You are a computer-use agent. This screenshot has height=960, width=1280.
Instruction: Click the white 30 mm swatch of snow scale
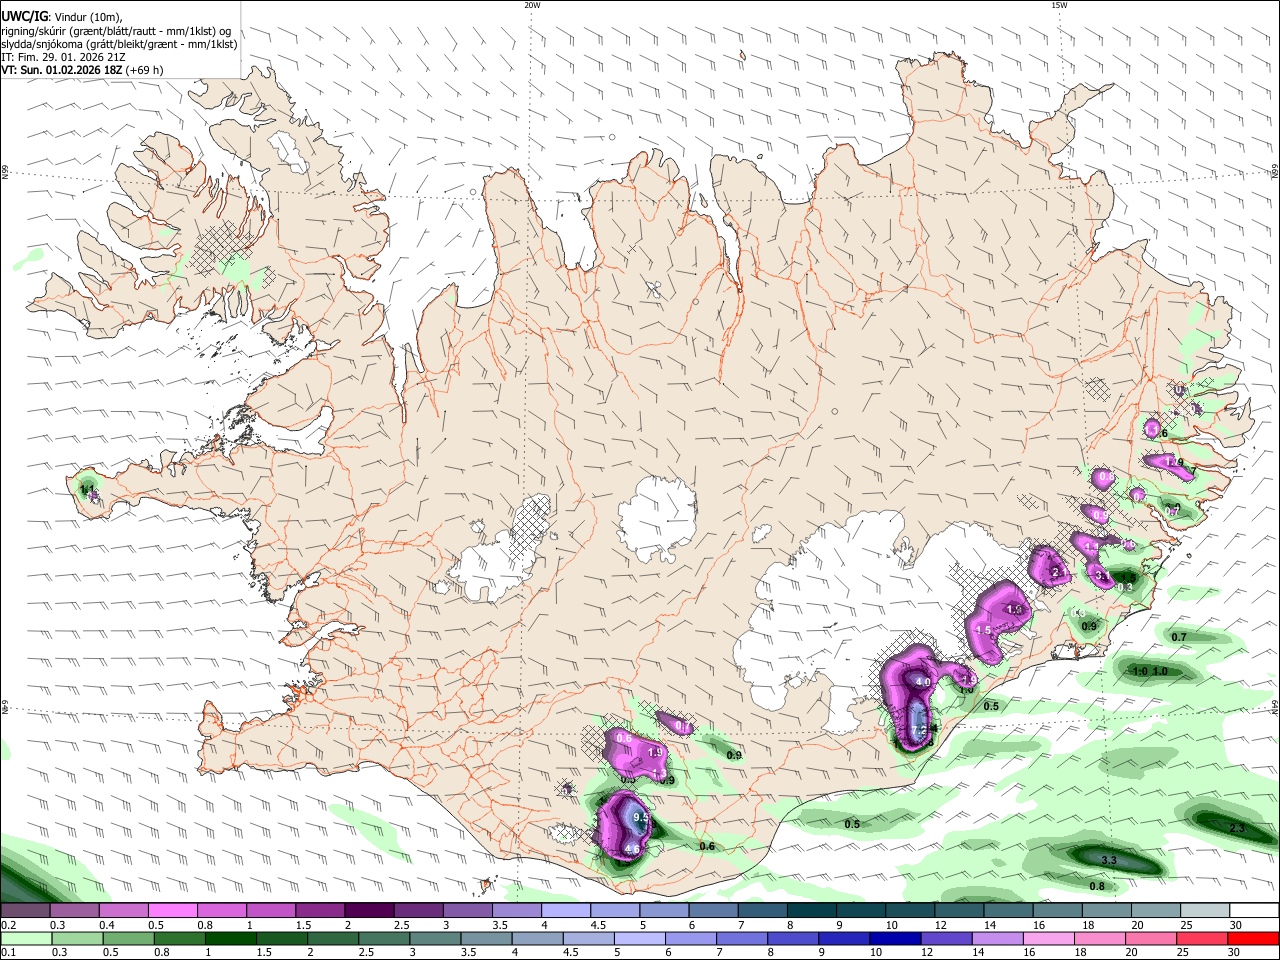[1254, 911]
